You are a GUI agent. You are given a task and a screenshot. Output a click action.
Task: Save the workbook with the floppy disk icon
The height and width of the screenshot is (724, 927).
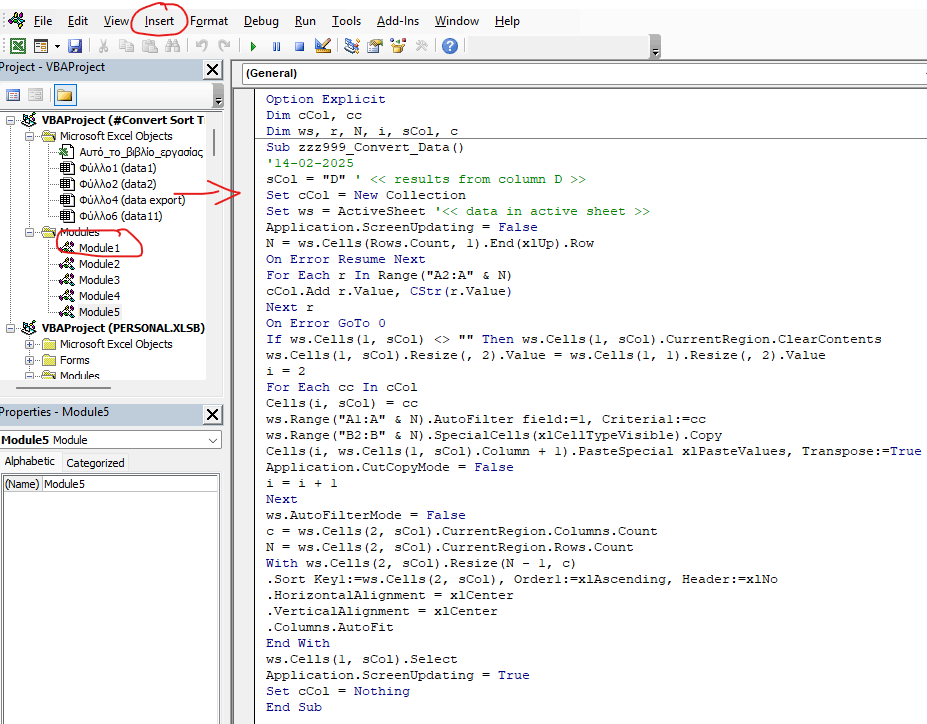(75, 46)
